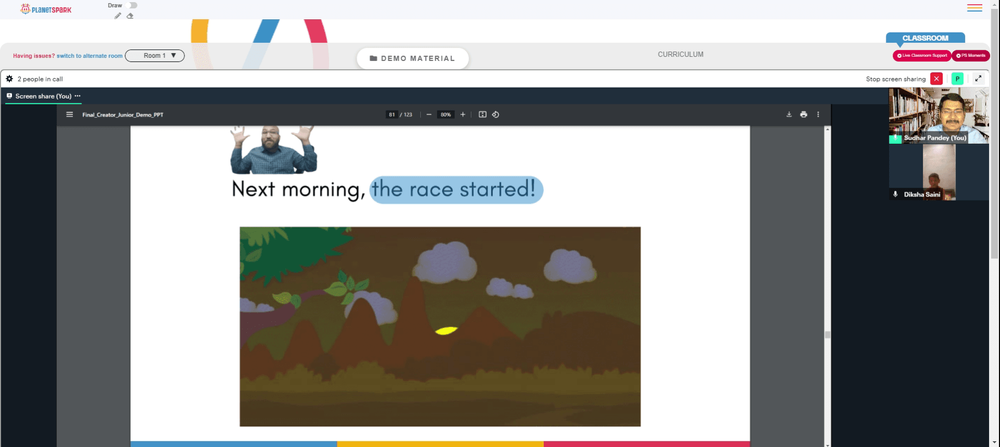Expand call to fullscreen
Image resolution: width=1000 pixels, height=447 pixels.
point(978,79)
